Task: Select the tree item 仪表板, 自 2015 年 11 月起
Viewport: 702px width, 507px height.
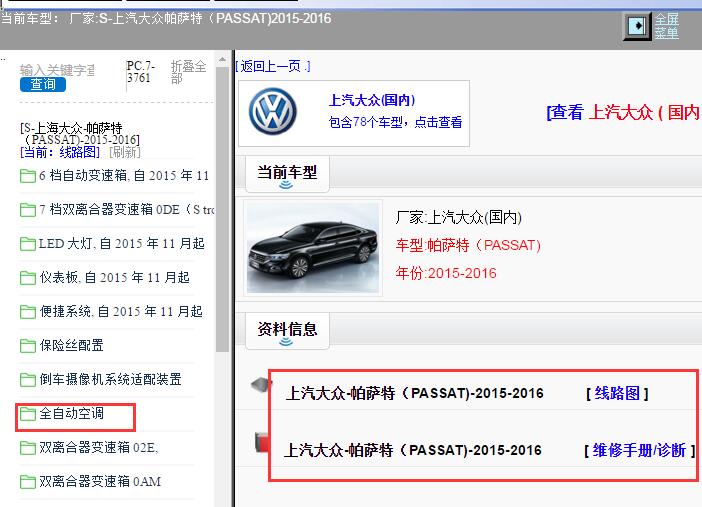Action: pyautogui.click(x=115, y=278)
